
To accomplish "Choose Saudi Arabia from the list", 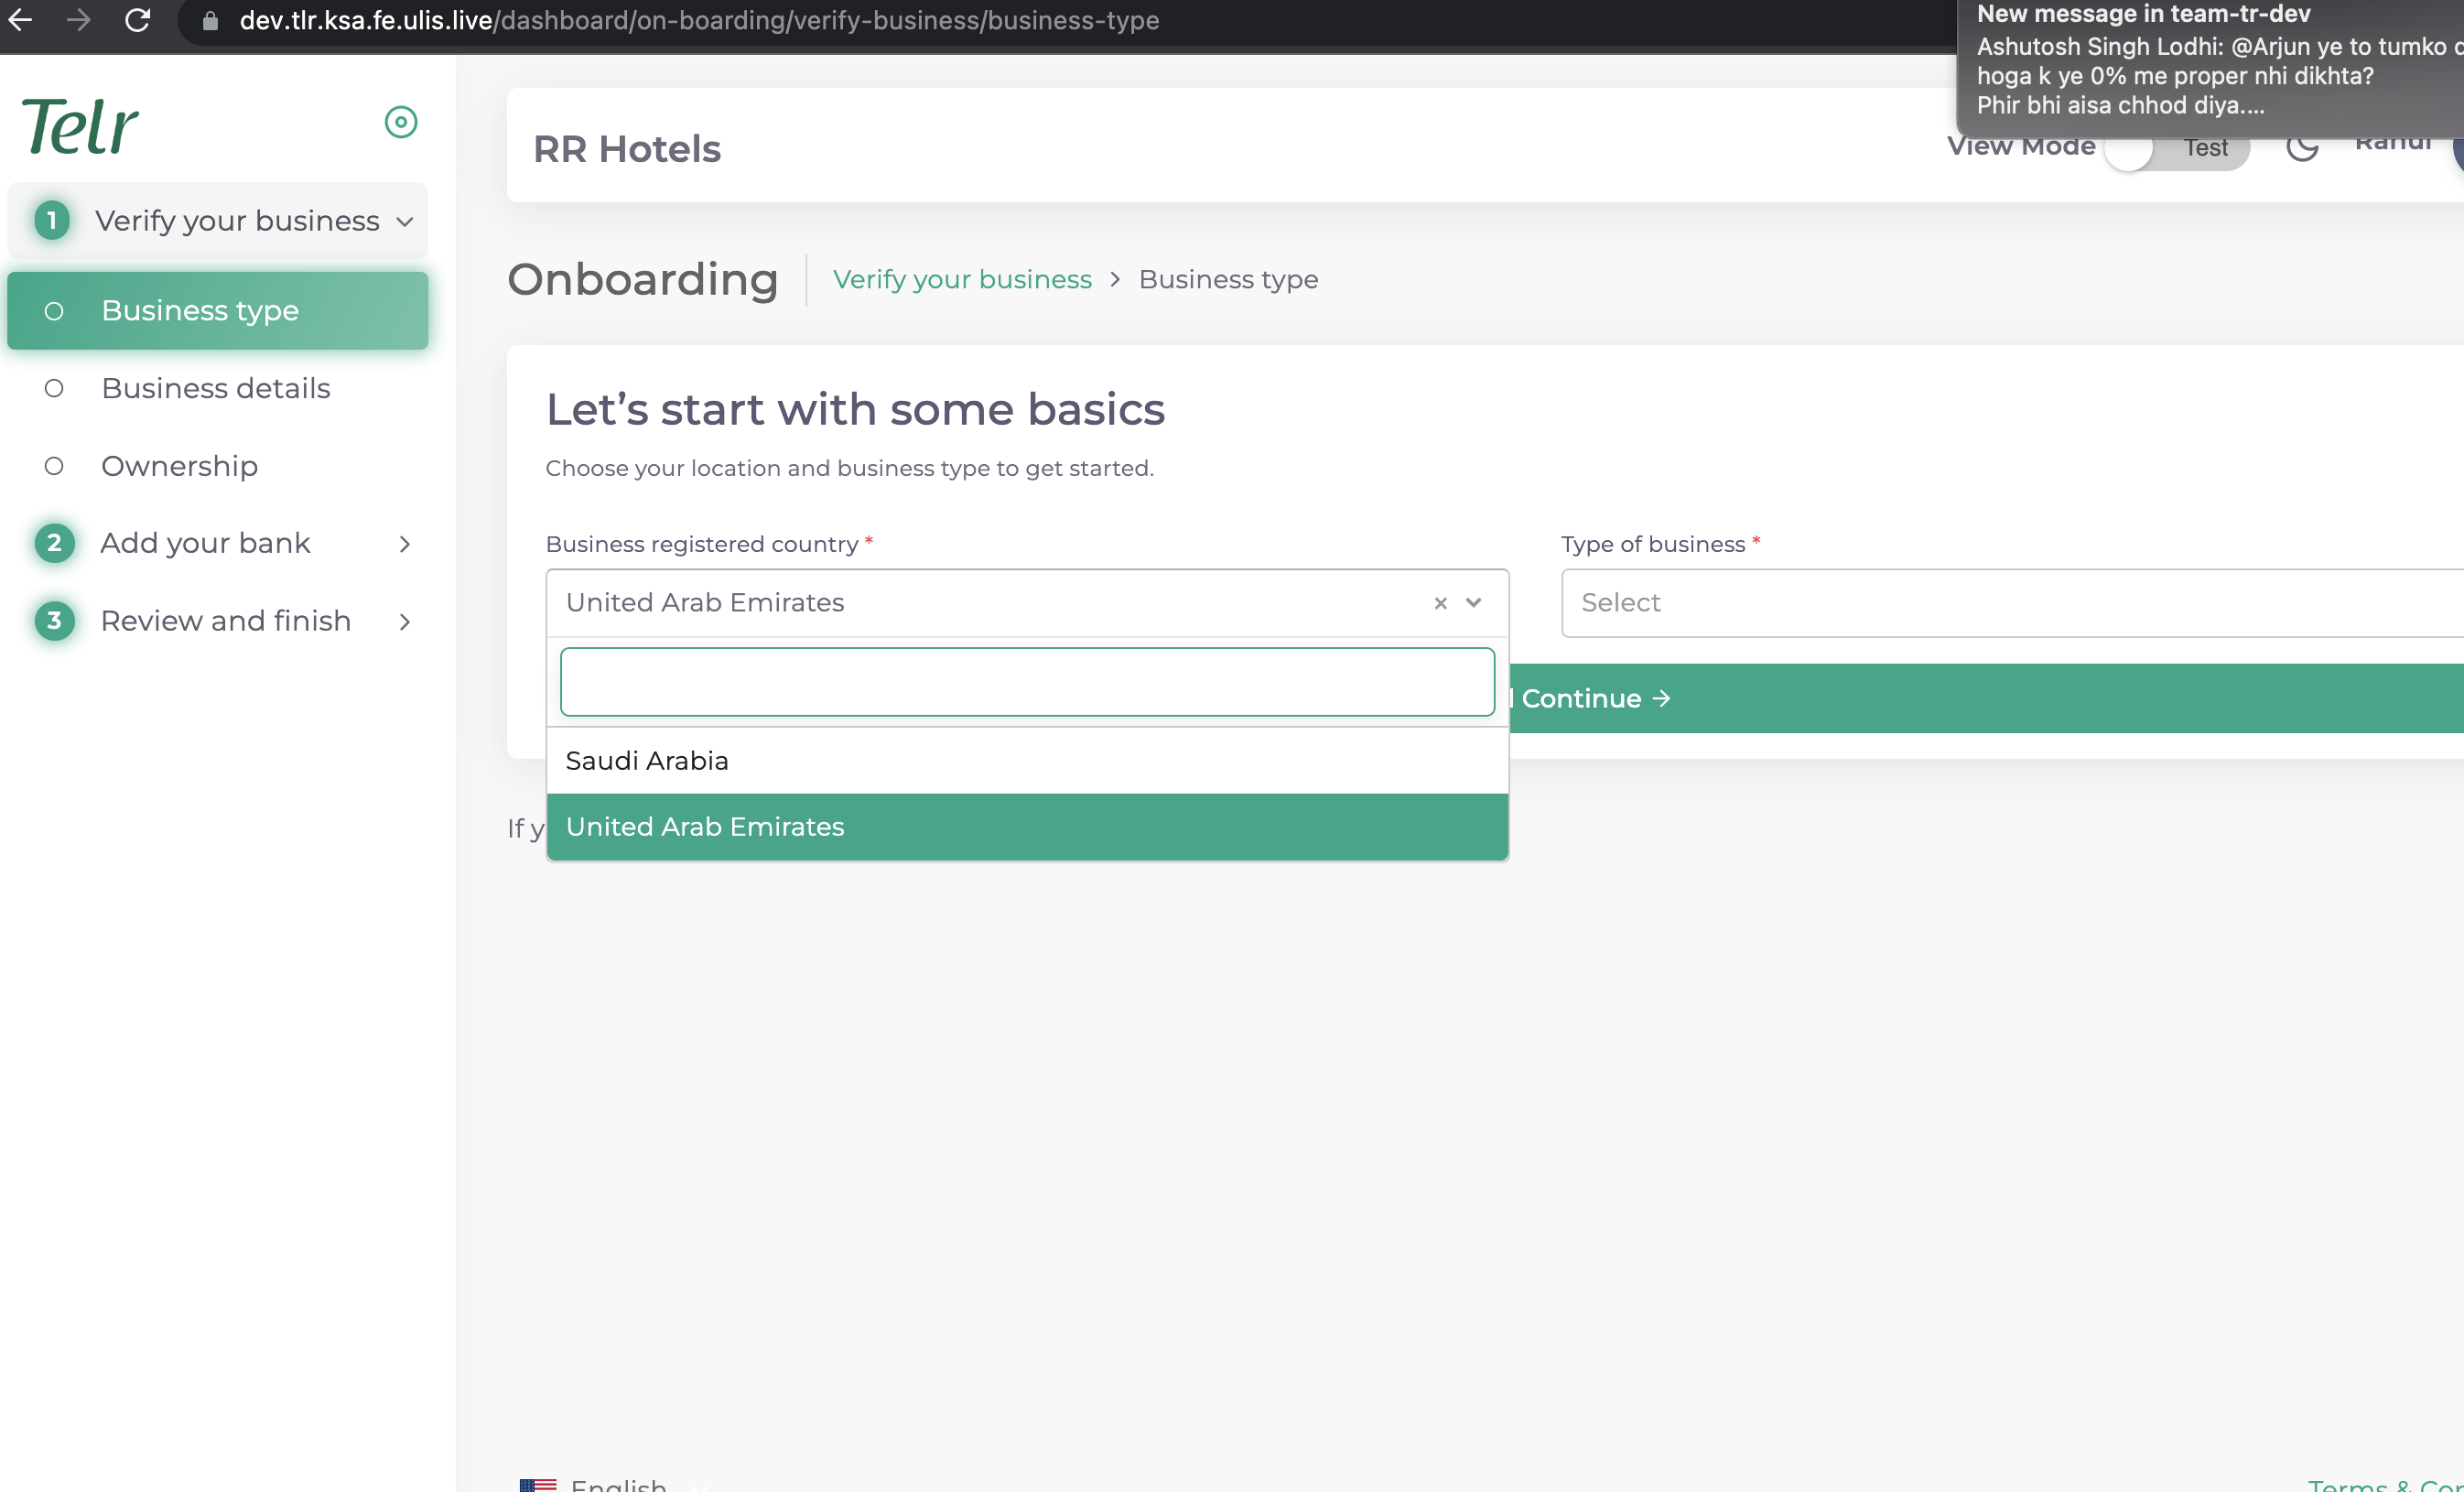I will click(1027, 761).
